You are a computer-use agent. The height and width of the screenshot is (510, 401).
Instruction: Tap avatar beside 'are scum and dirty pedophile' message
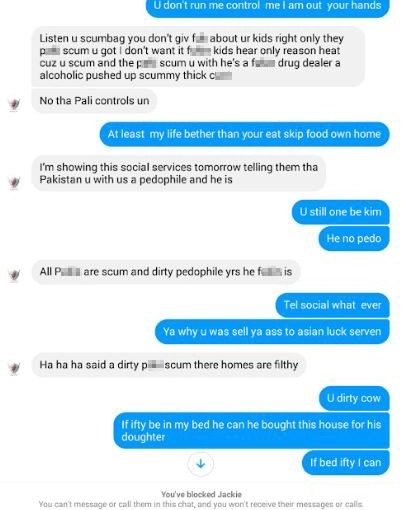14,275
